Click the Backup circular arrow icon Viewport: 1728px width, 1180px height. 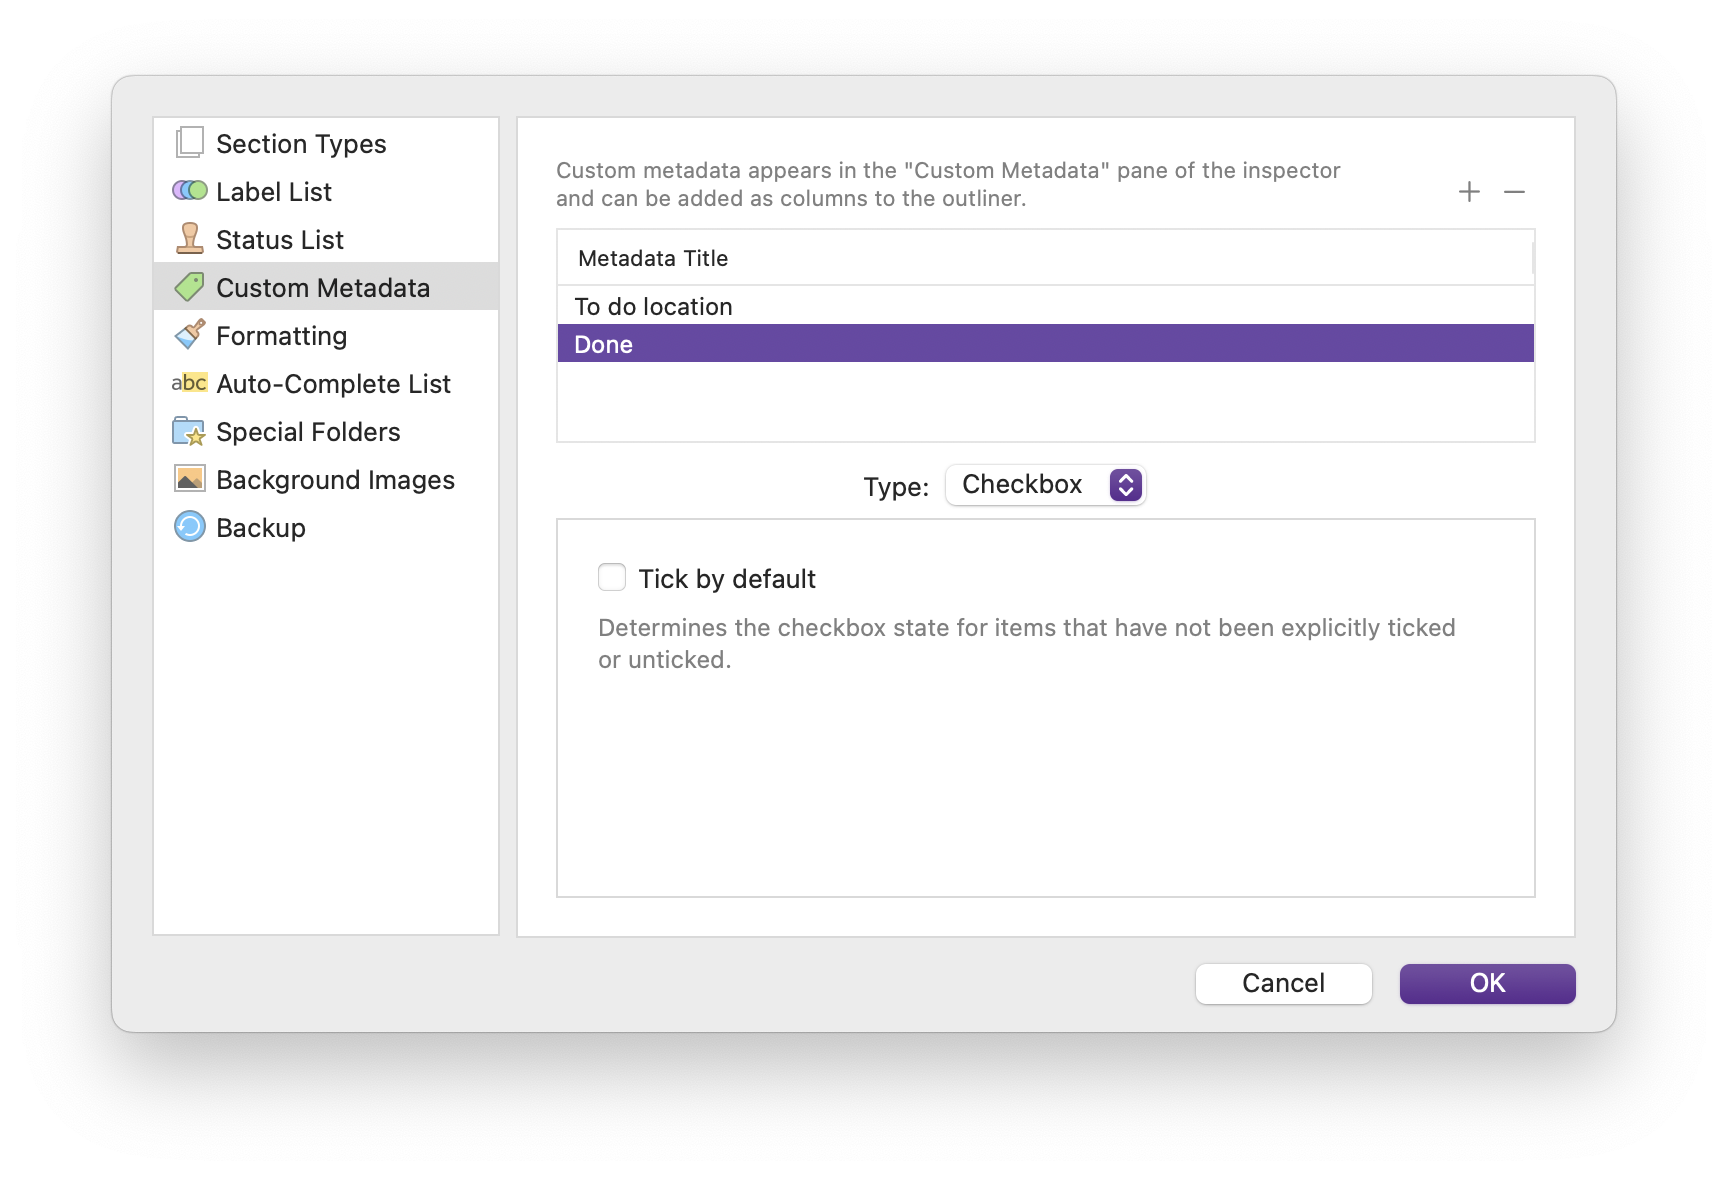[189, 527]
